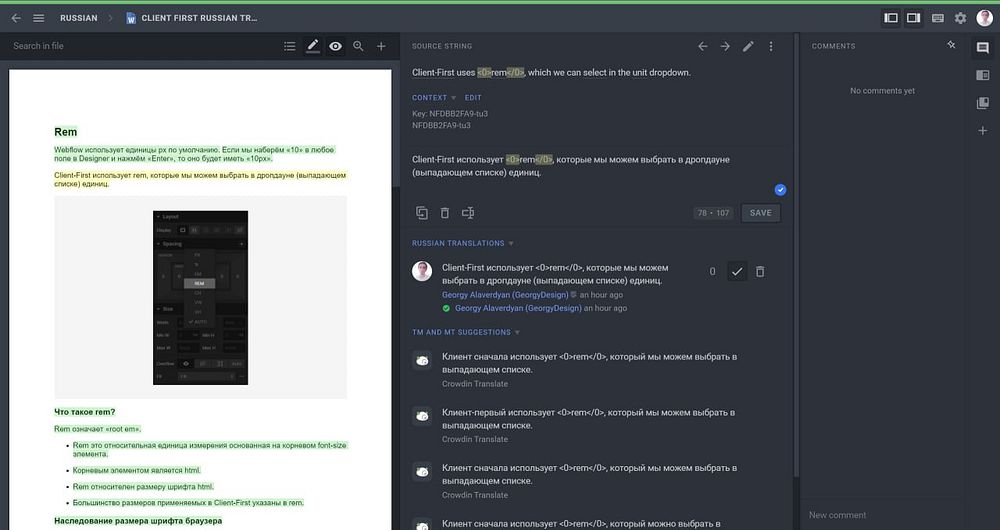Open the user profile avatar menu
Image resolution: width=1000 pixels, height=530 pixels.
tap(985, 18)
